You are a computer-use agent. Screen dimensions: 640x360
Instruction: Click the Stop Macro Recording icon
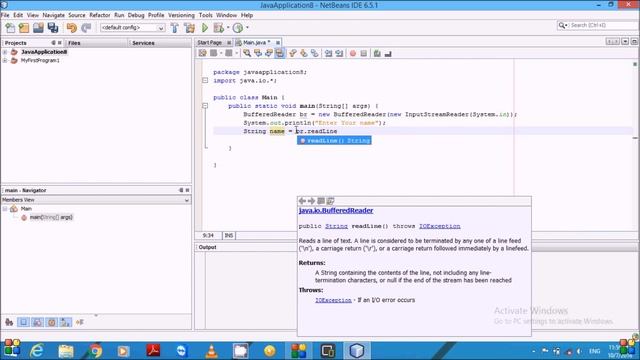click(x=364, y=53)
